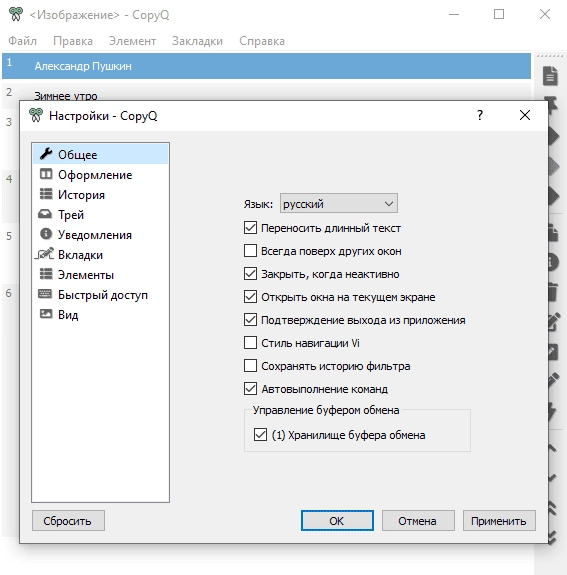Viewport: 567px width, 575px height.
Task: Enable Стиль навигации Vi checkbox
Action: coord(250,343)
